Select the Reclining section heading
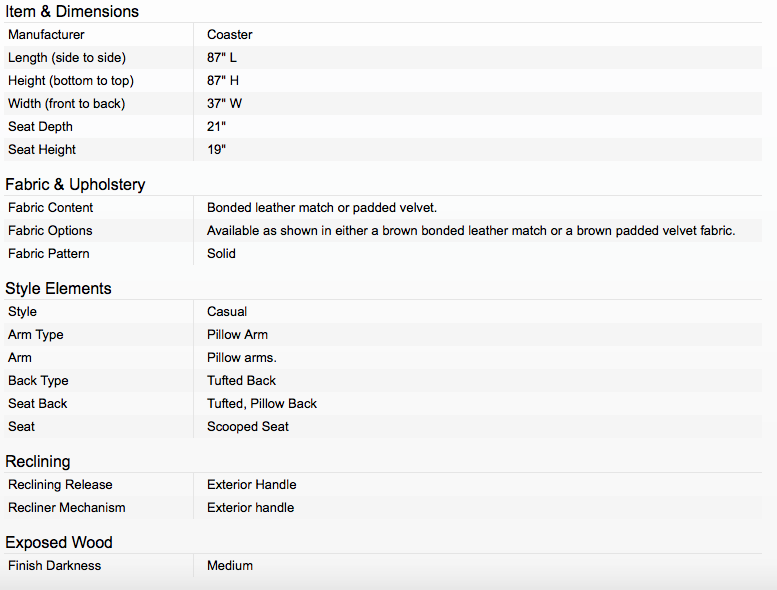This screenshot has height=590, width=777. click(x=38, y=461)
